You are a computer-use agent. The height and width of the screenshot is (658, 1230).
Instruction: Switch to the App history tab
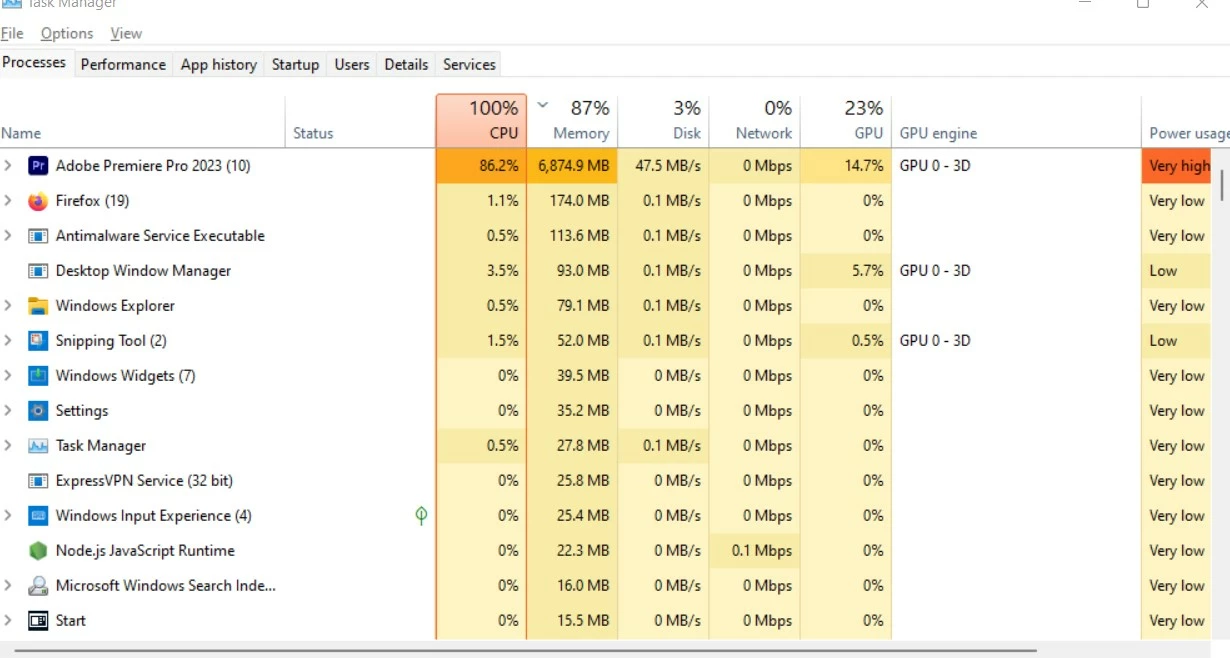219,64
